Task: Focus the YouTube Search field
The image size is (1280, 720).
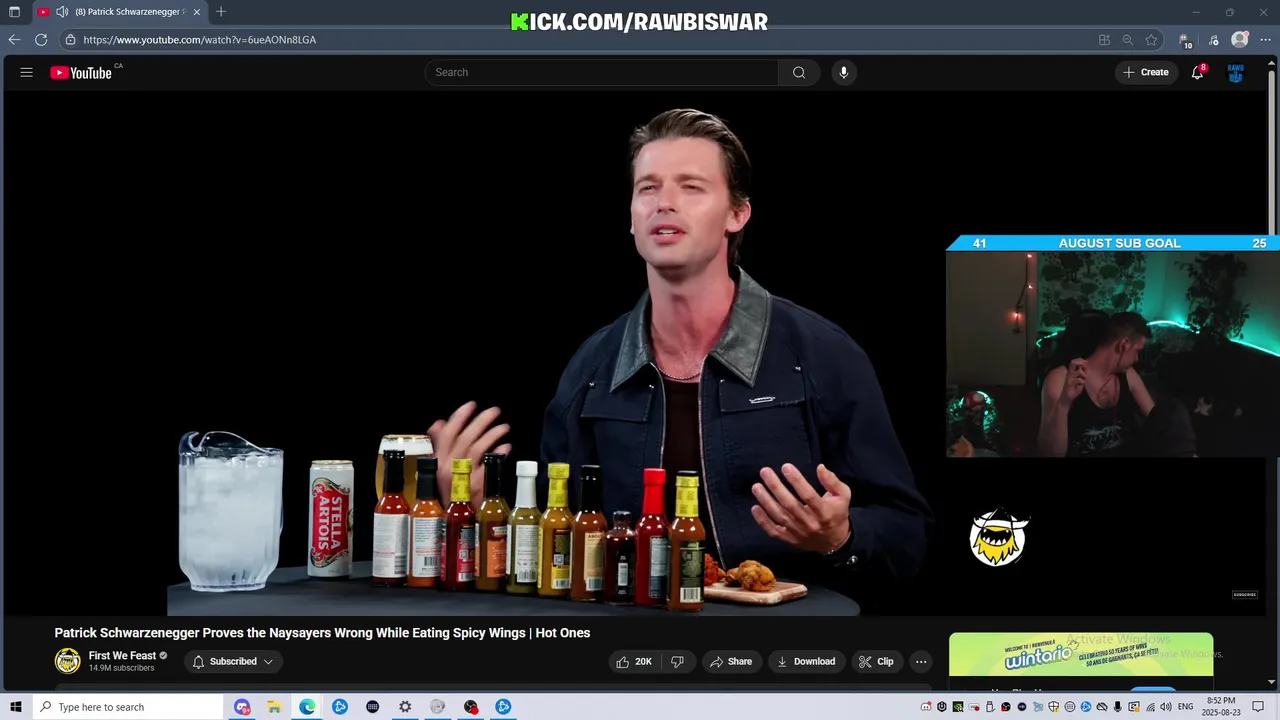Action: tap(602, 72)
